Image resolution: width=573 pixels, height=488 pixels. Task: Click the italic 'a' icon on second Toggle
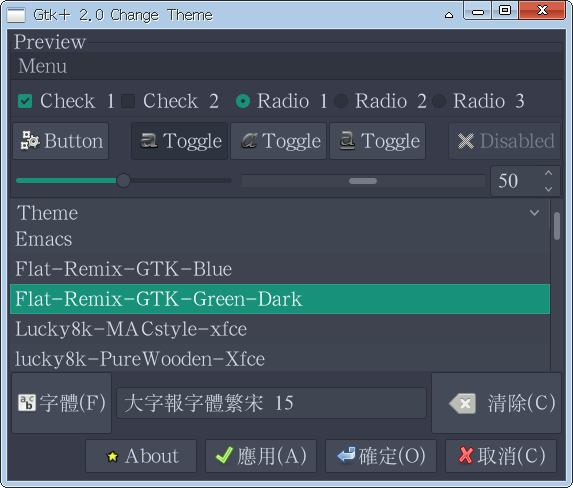pos(249,140)
